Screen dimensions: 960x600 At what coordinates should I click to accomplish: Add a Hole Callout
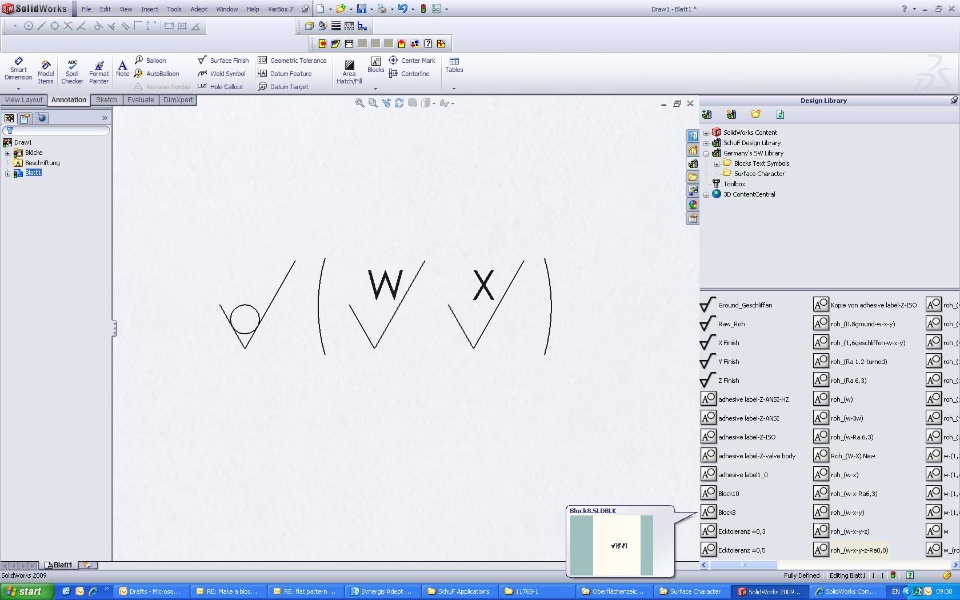220,86
